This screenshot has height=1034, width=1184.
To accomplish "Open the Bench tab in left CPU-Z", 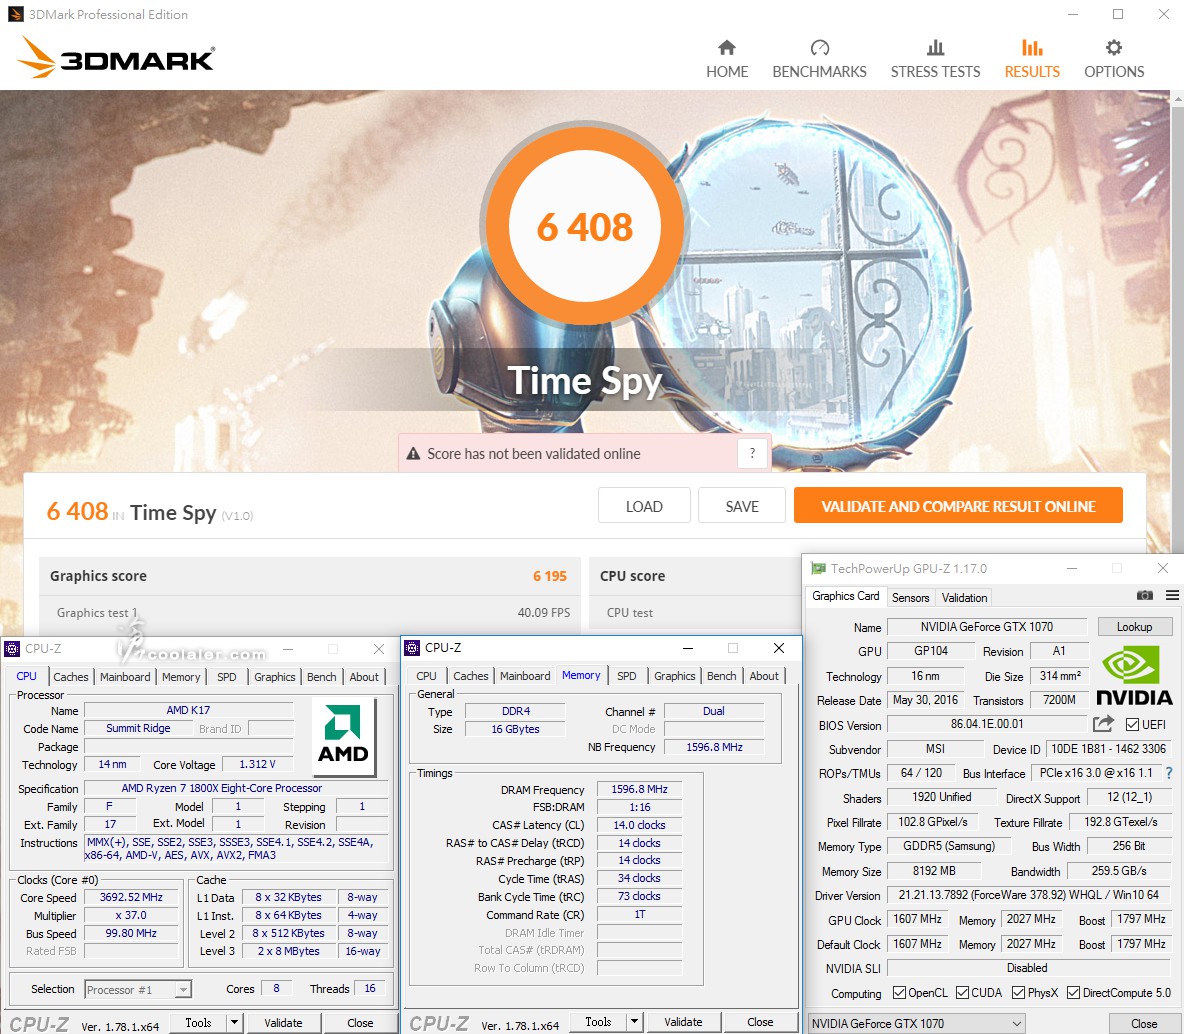I will pyautogui.click(x=322, y=677).
